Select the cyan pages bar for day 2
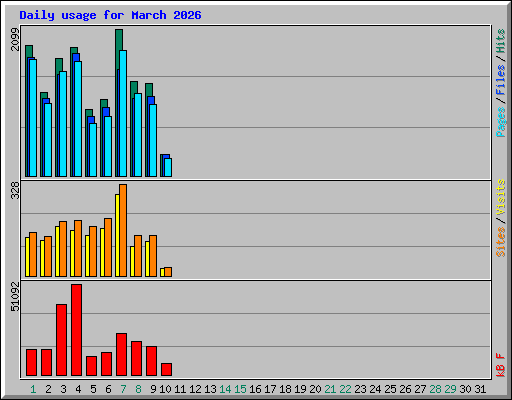The width and height of the screenshot is (512, 400). pos(48,140)
